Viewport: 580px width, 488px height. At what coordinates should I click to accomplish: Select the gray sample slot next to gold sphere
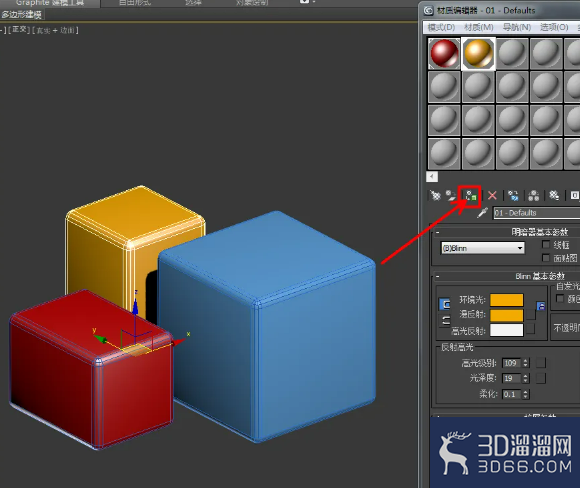point(512,53)
